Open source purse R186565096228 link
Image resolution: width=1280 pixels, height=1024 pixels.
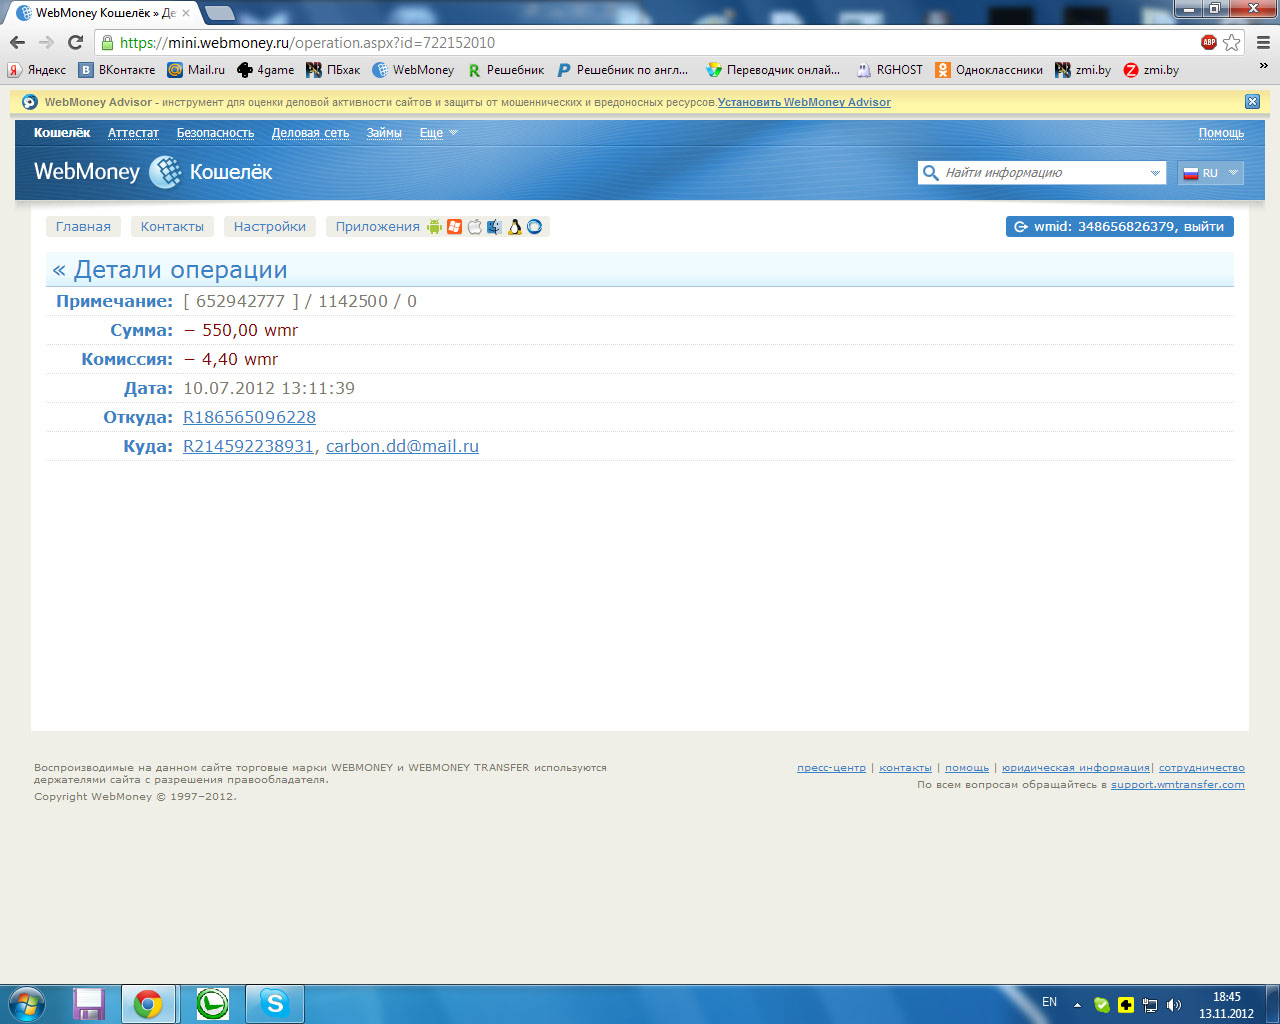click(249, 417)
